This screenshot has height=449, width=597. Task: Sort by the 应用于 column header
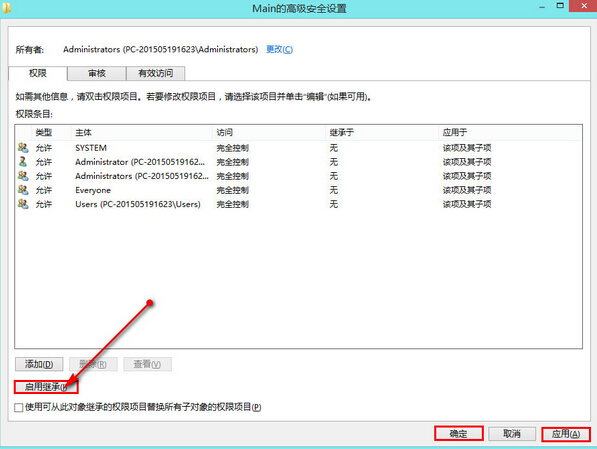pyautogui.click(x=509, y=133)
